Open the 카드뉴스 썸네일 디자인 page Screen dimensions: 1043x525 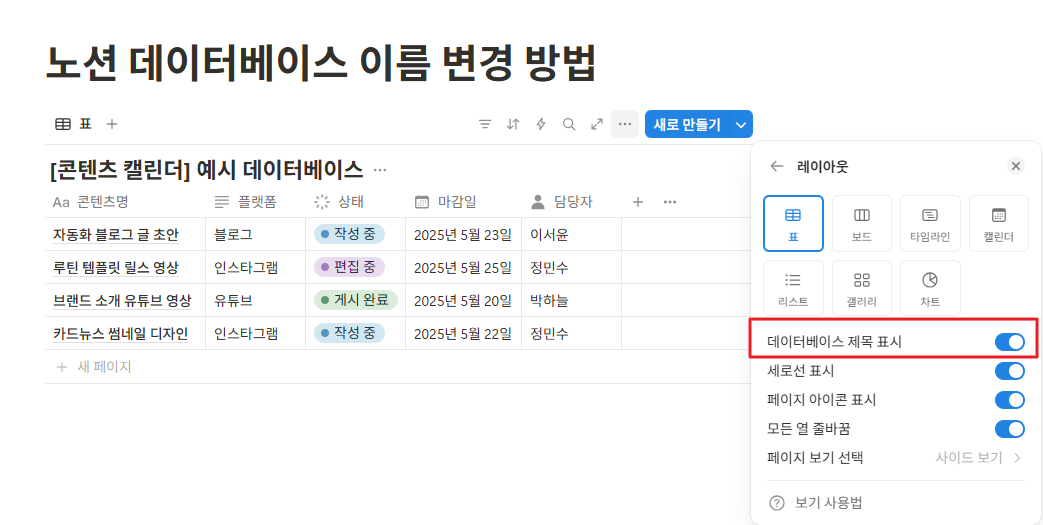tap(120, 334)
